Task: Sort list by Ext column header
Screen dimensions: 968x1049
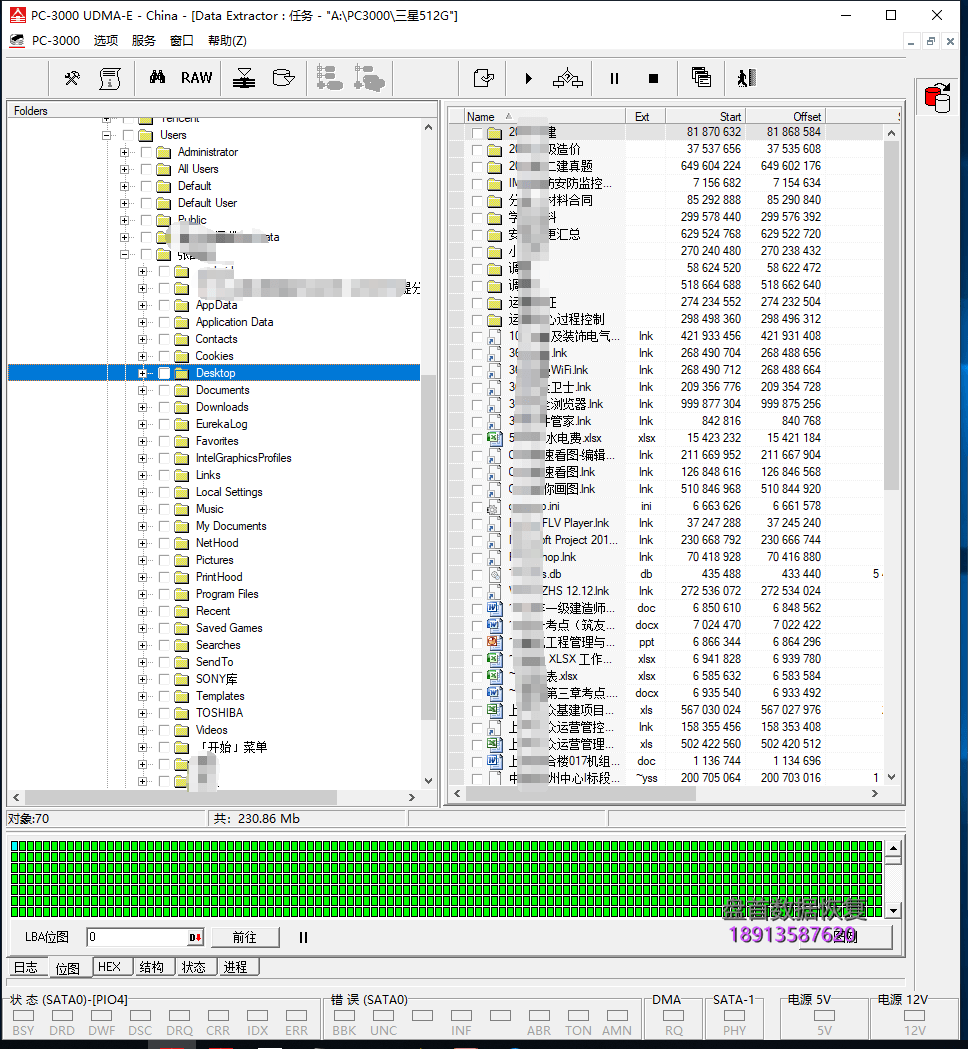Action: [645, 116]
